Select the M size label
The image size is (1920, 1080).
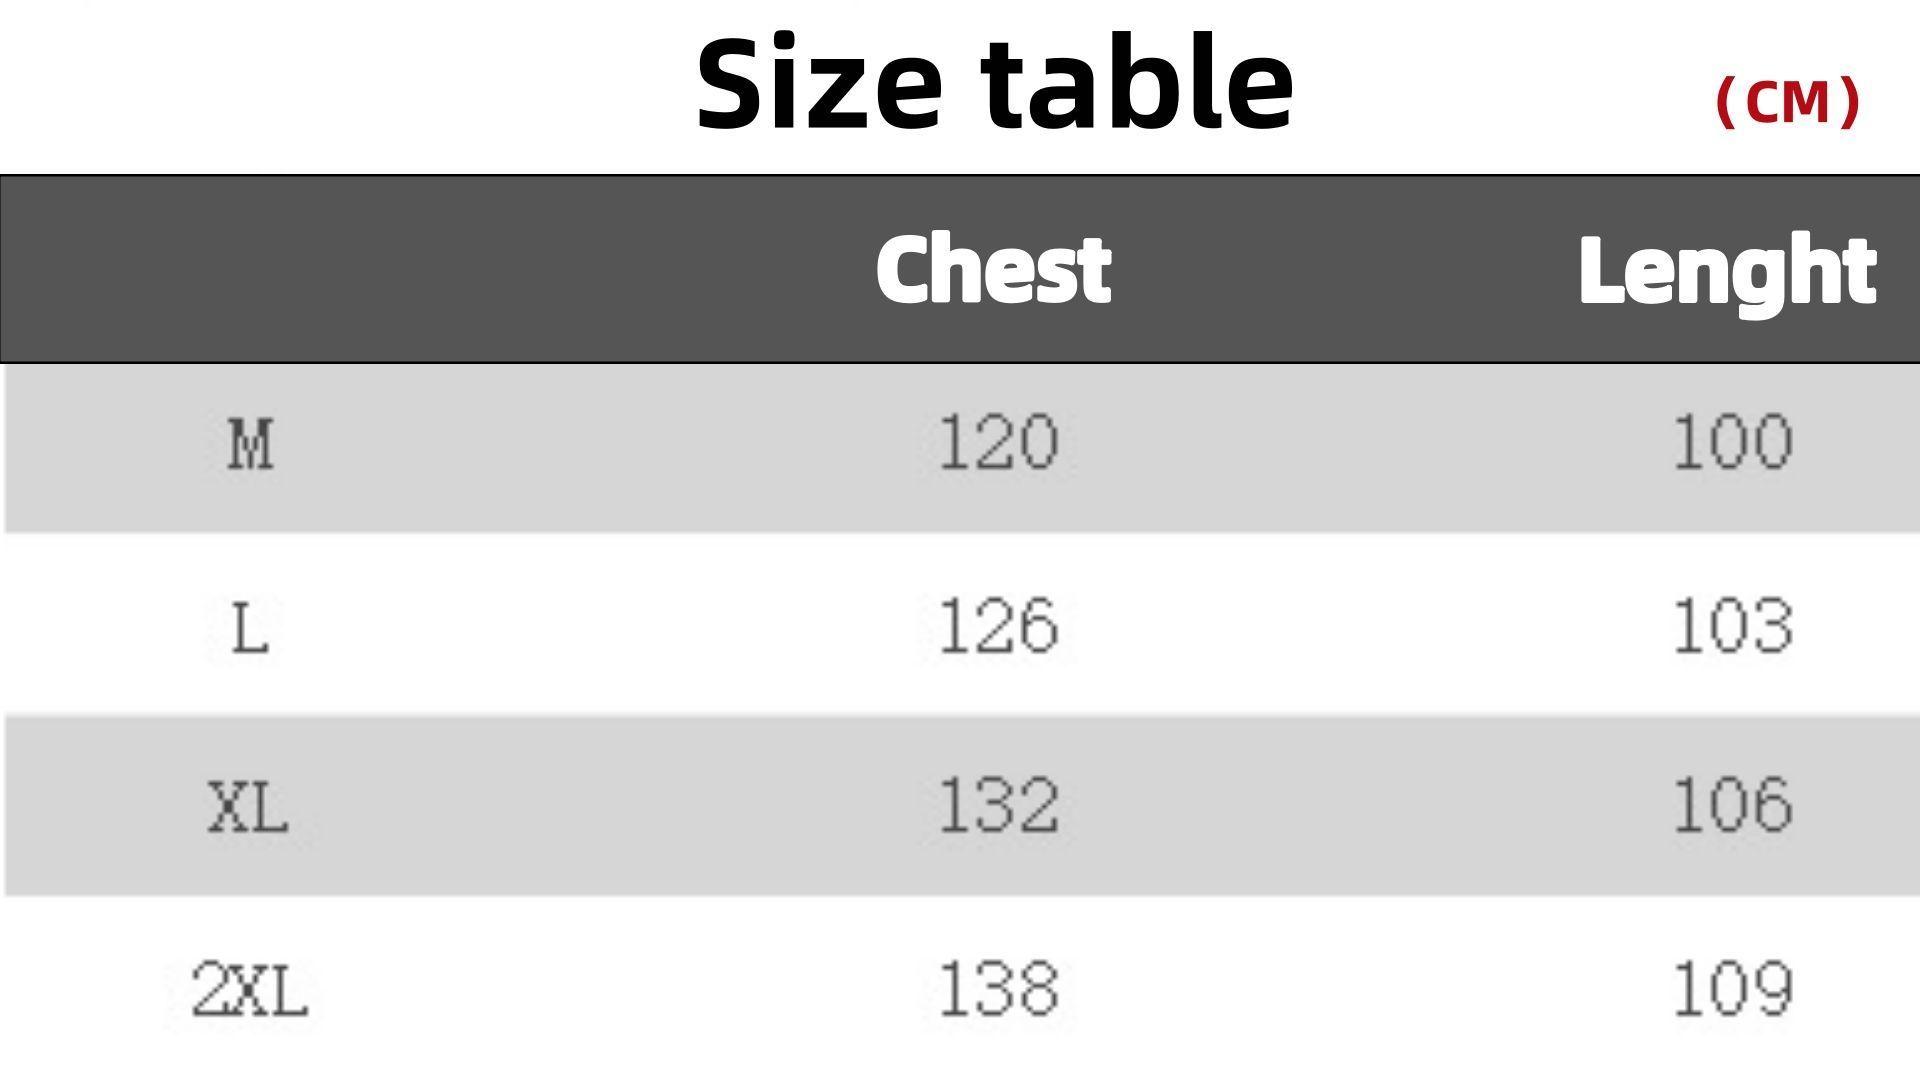(250, 444)
